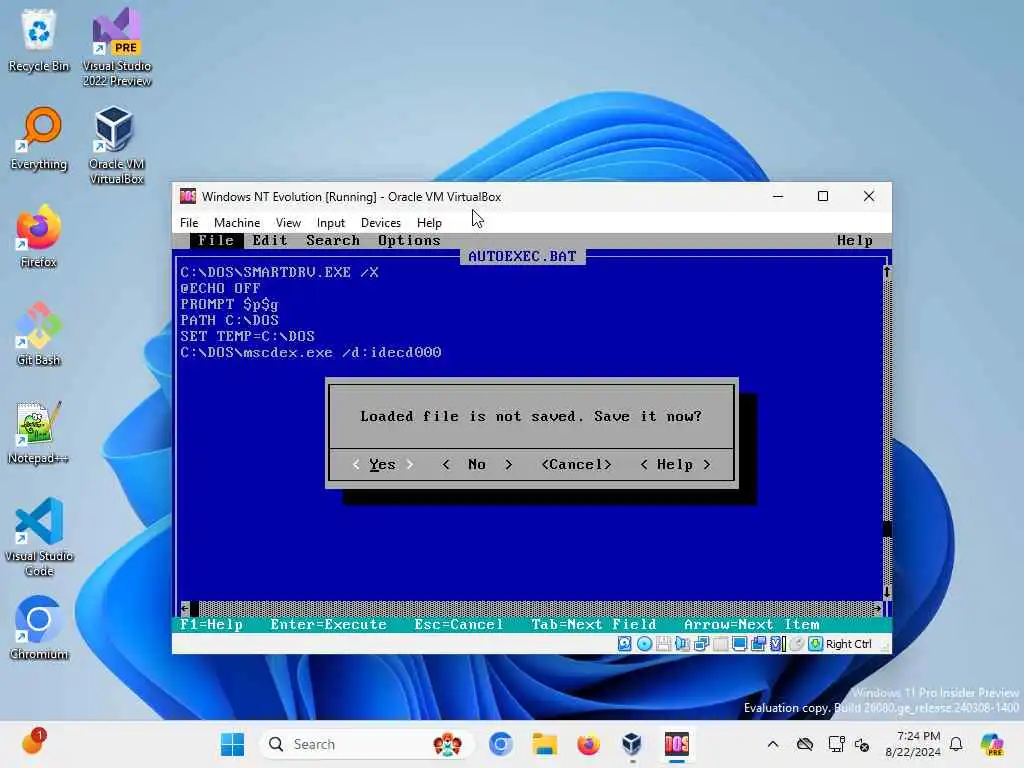Click F1=Help in the editor status bar
The image size is (1024, 768).
211,625
